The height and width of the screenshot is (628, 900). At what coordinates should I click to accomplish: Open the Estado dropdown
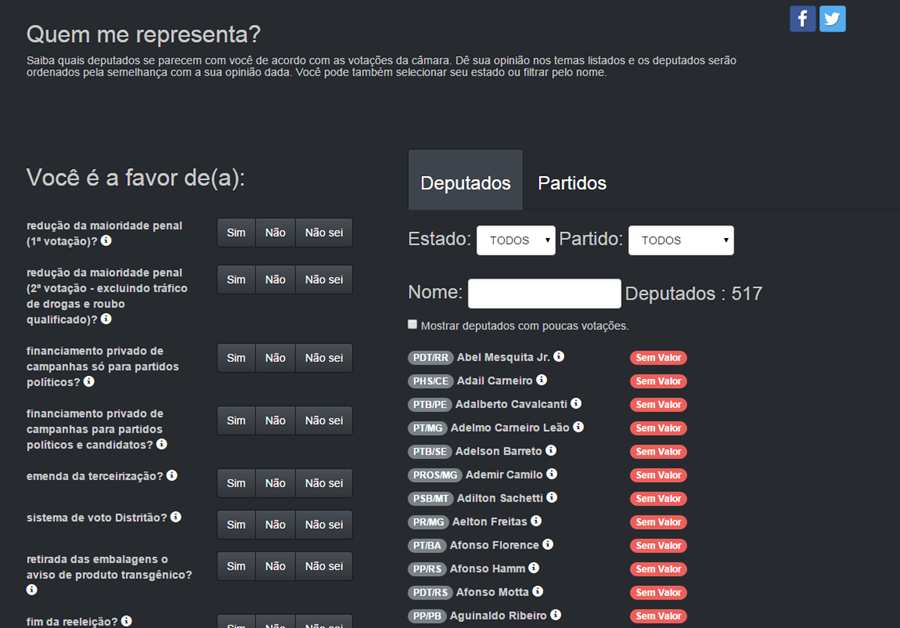[515, 240]
